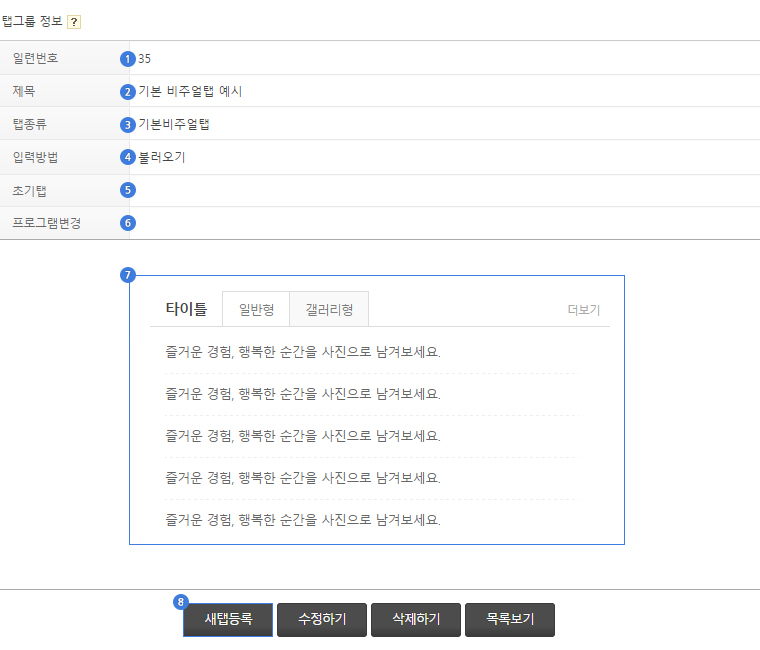Open the 더보기 link in the preview

[x=583, y=310]
